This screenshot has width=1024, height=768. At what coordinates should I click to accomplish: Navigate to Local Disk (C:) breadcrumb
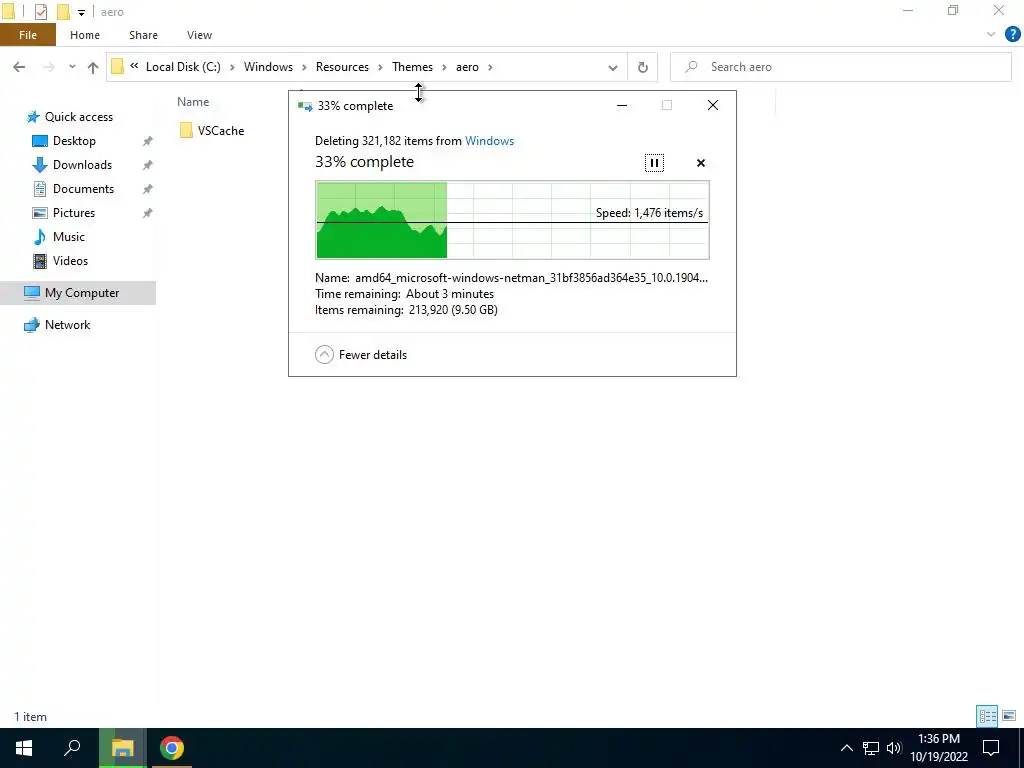point(183,67)
